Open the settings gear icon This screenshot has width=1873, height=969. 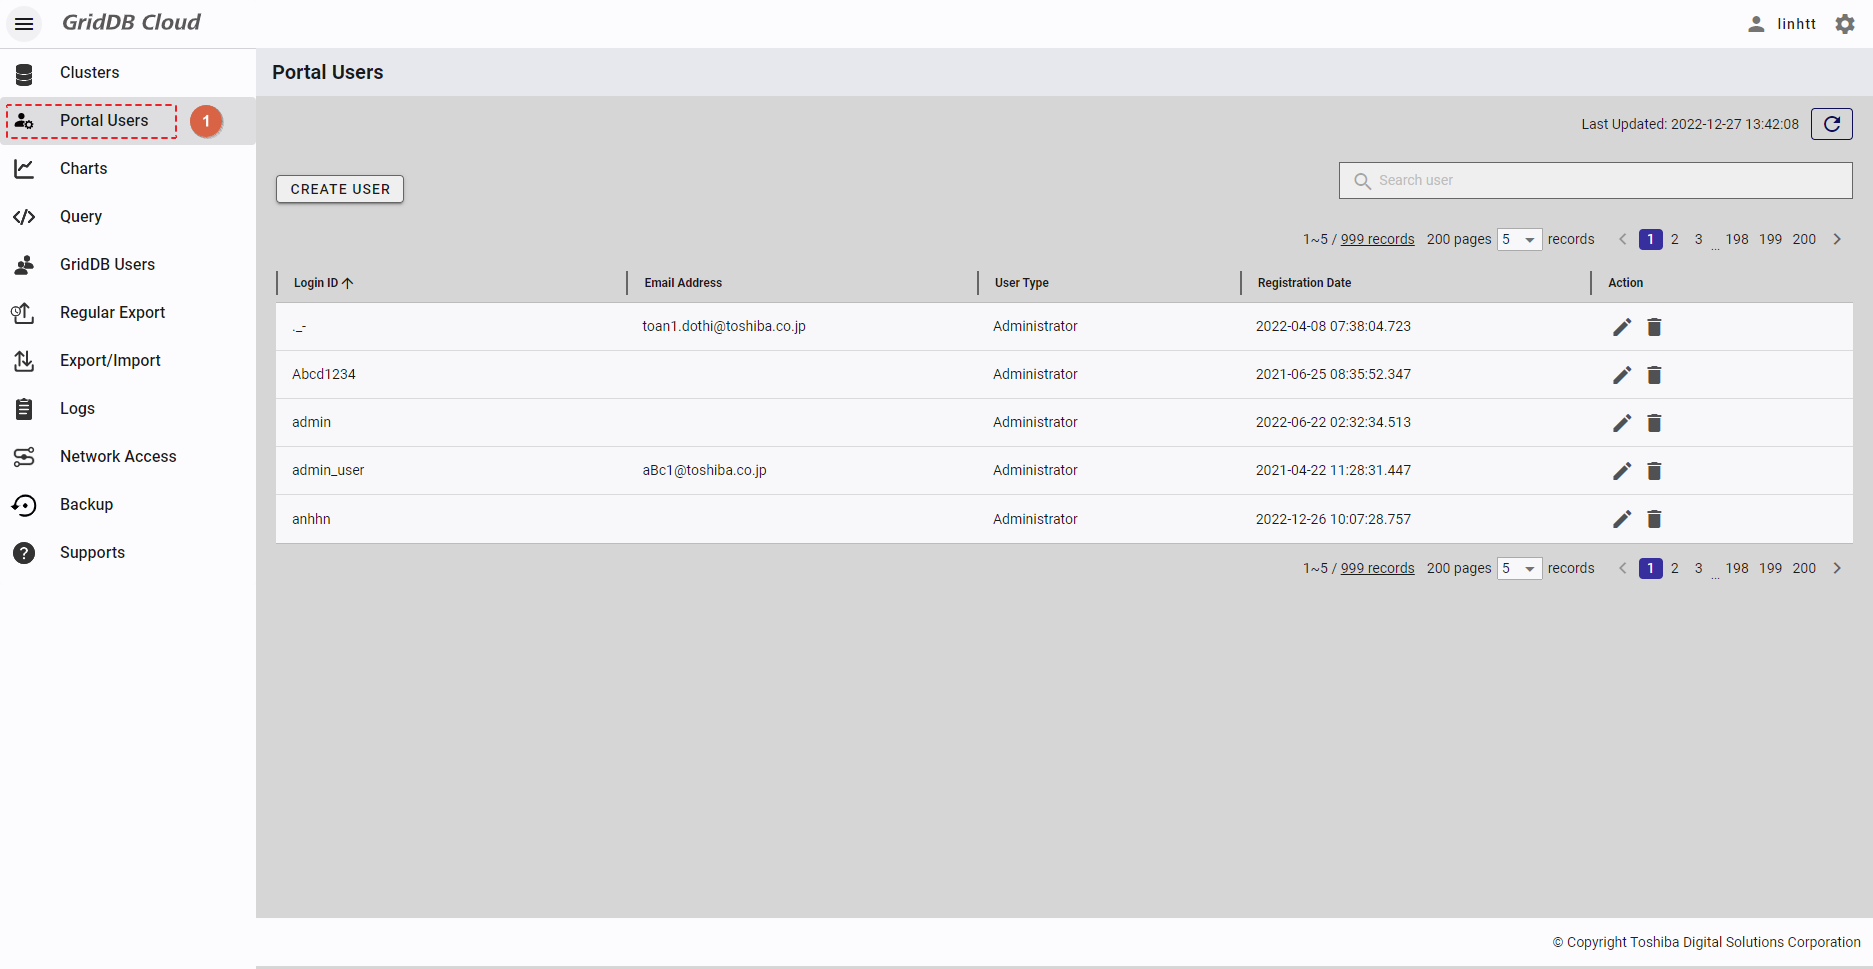point(1845,24)
